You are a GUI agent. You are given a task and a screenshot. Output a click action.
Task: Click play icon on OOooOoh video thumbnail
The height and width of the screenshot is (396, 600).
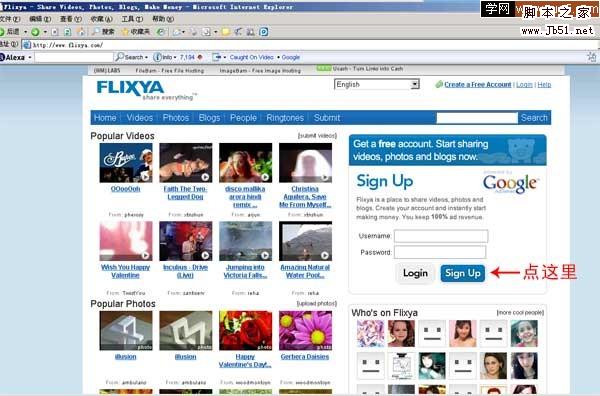point(145,176)
